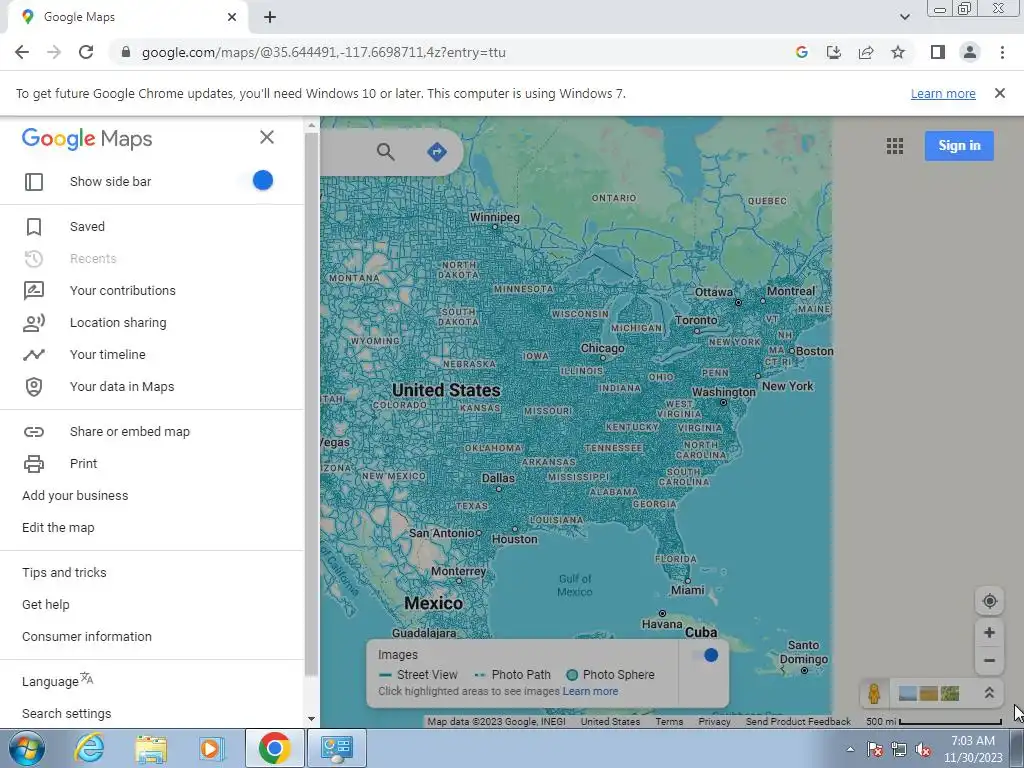Click the United States footer link
1024x768 pixels.
tap(611, 722)
